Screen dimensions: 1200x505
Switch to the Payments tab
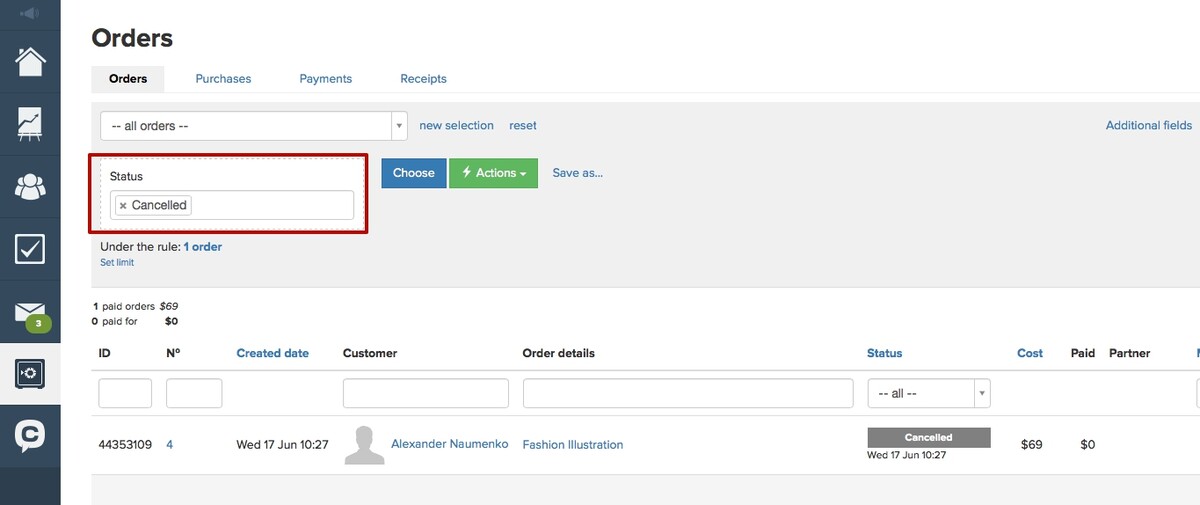[x=326, y=78]
